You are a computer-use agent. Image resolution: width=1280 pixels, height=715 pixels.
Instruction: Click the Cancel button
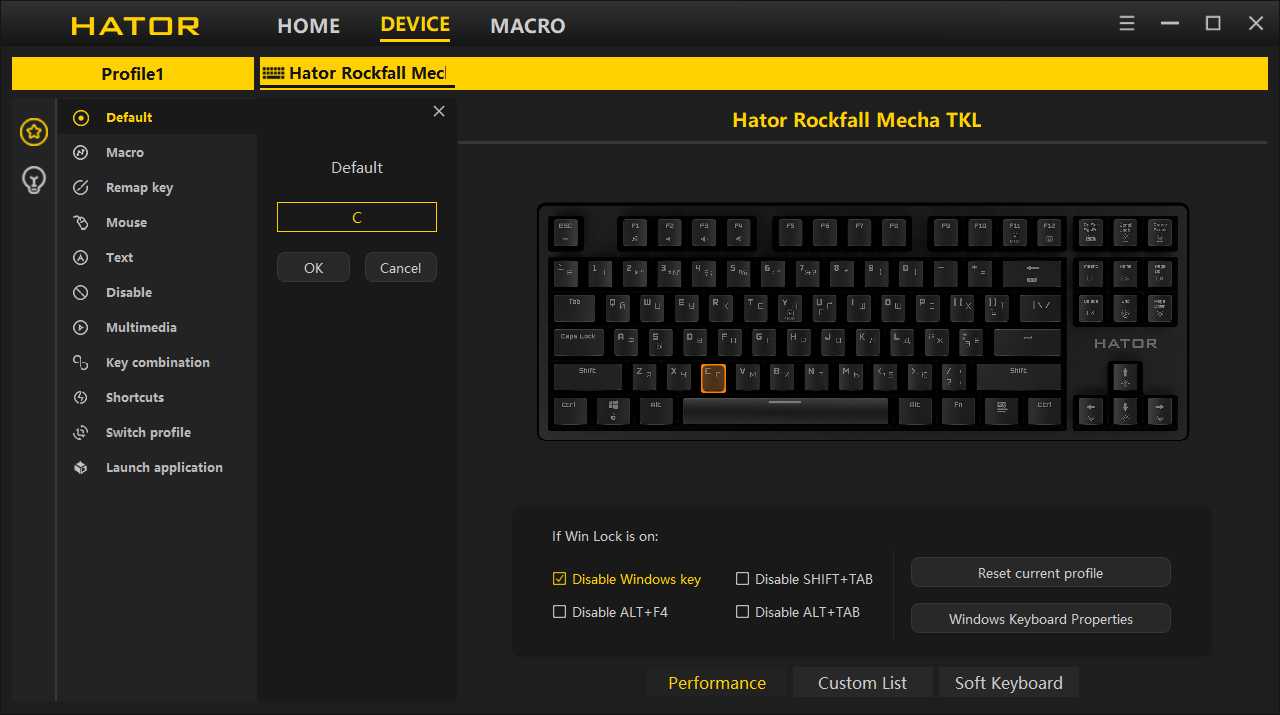tap(400, 268)
